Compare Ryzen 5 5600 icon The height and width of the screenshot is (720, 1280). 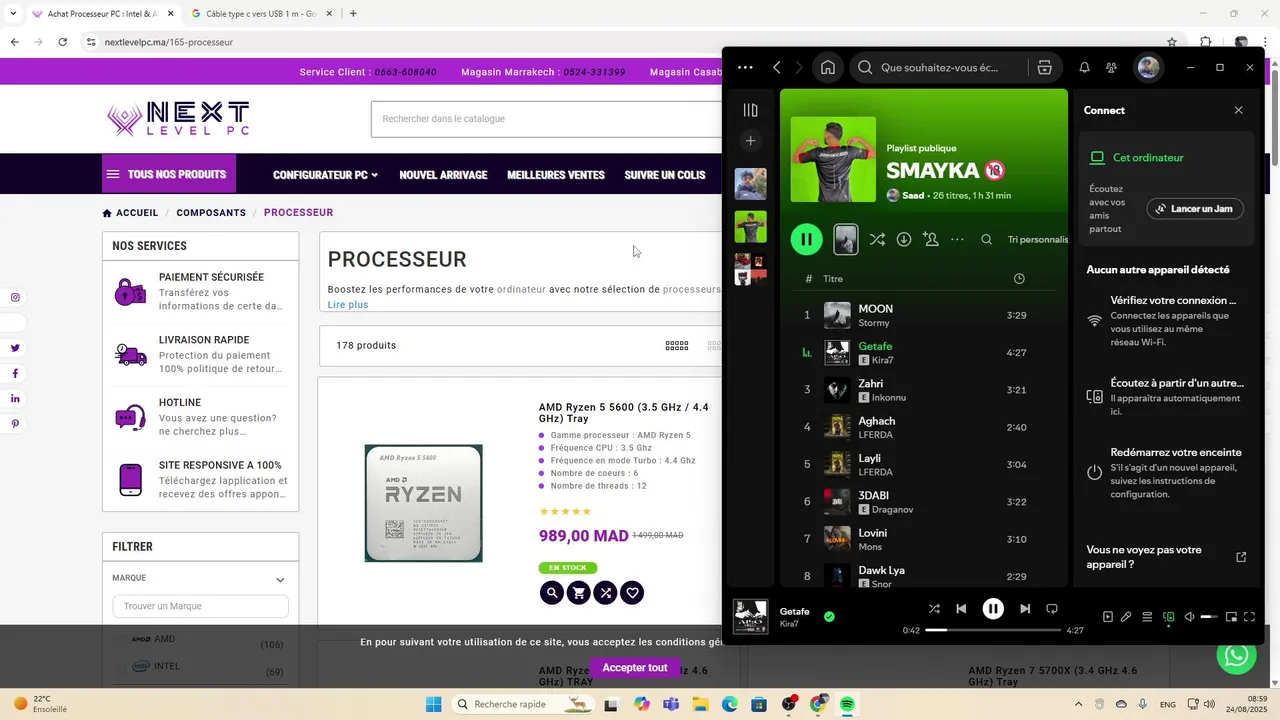[605, 593]
